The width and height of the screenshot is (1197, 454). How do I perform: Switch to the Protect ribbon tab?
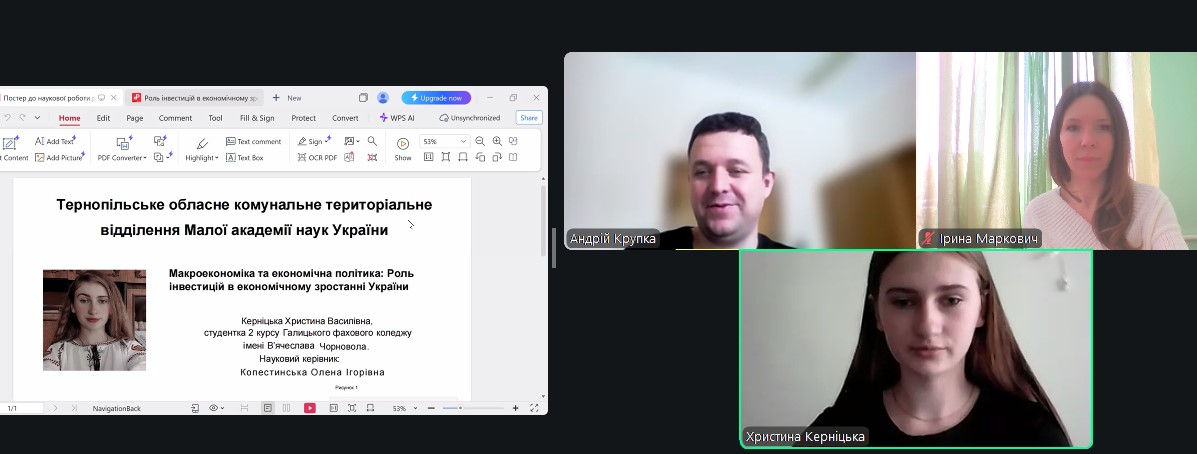click(x=303, y=118)
